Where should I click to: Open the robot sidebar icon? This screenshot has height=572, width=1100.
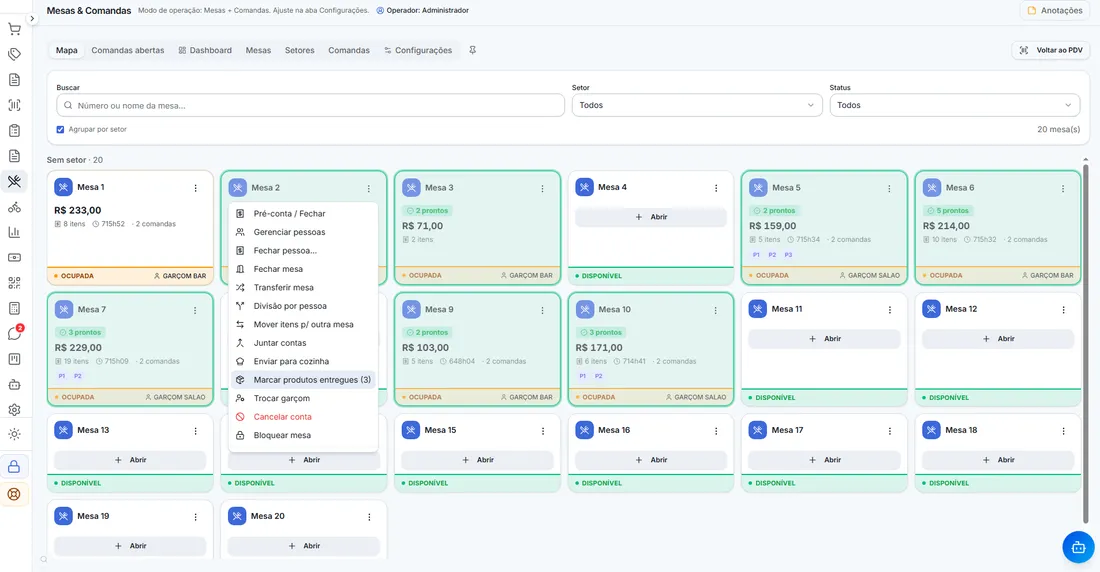click(x=14, y=385)
